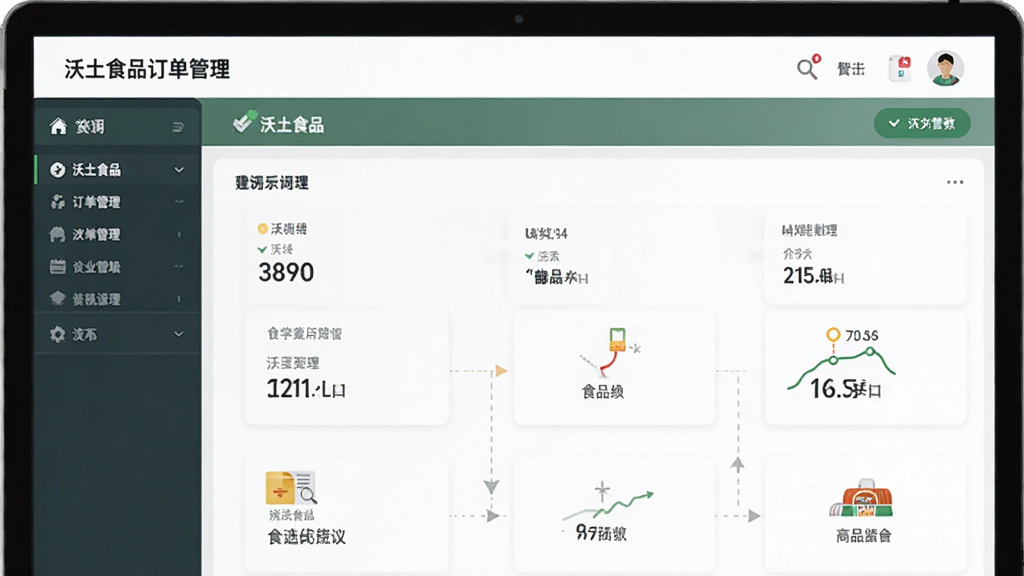Select the 沃土食品 sidebar item

point(118,170)
